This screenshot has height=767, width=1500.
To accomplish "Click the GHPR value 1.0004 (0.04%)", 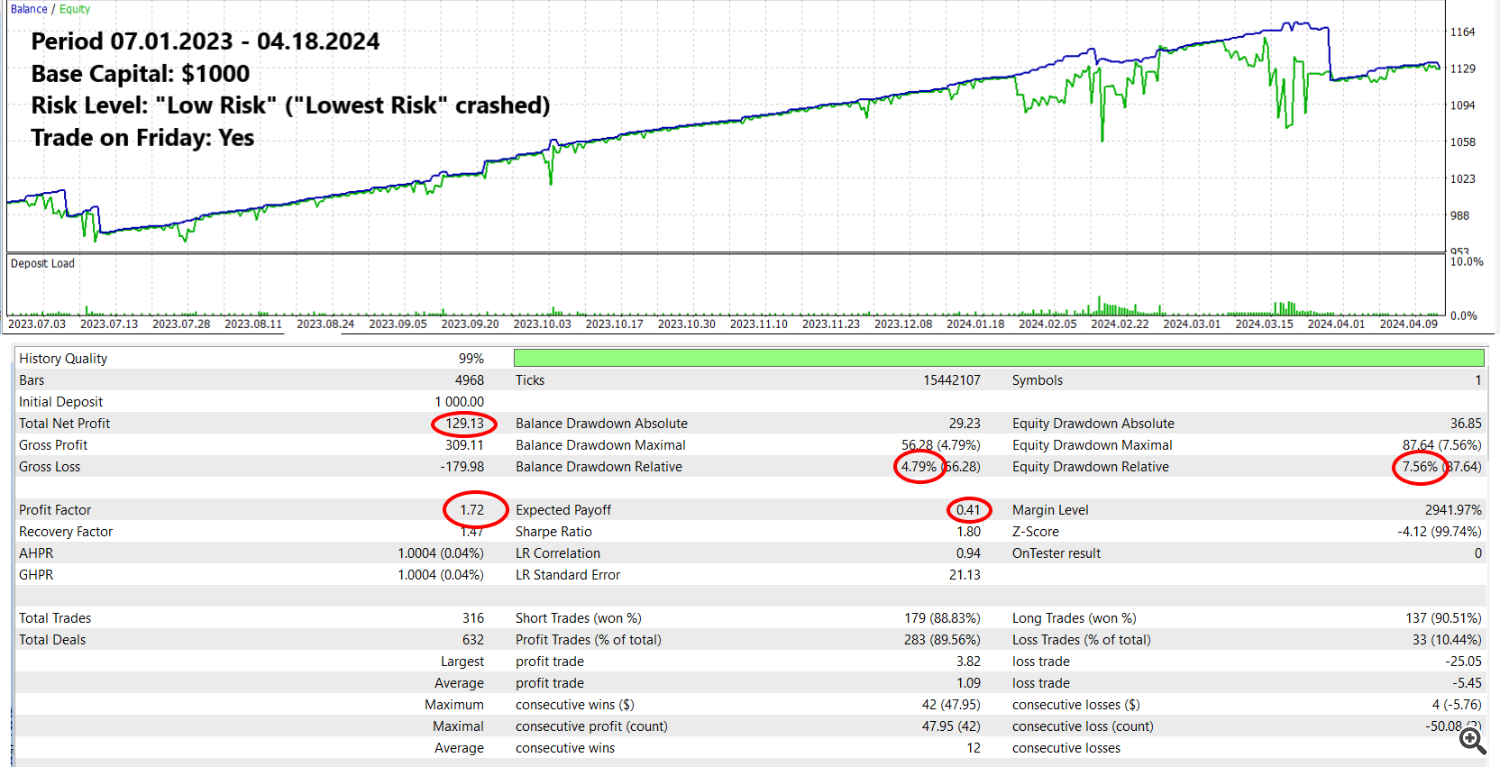I will tap(441, 575).
